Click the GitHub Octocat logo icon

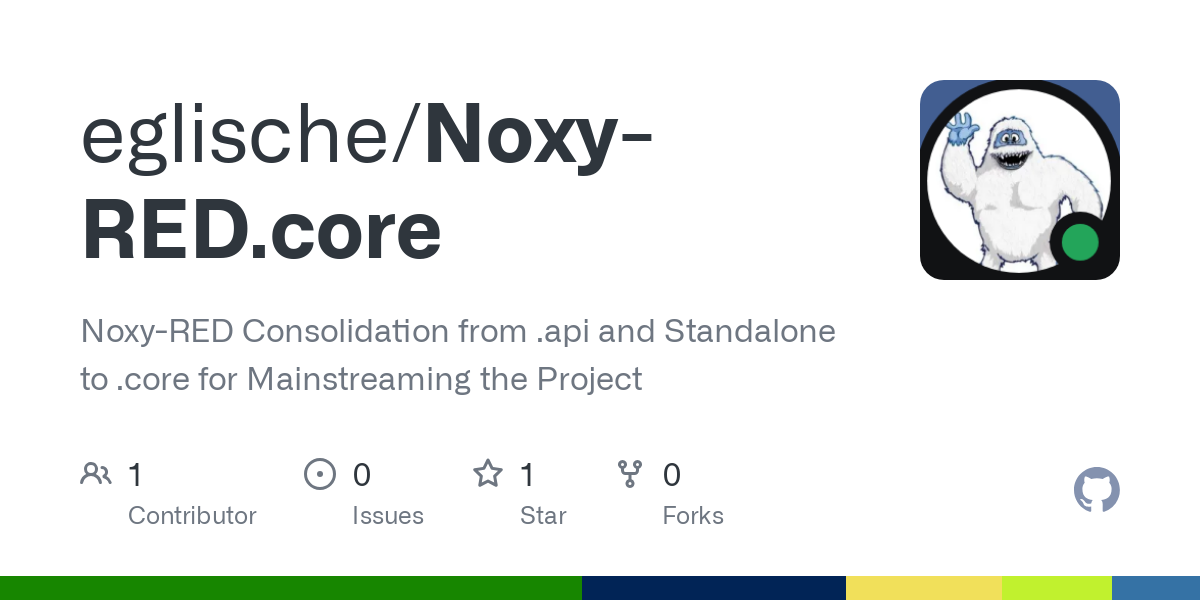click(x=1097, y=490)
